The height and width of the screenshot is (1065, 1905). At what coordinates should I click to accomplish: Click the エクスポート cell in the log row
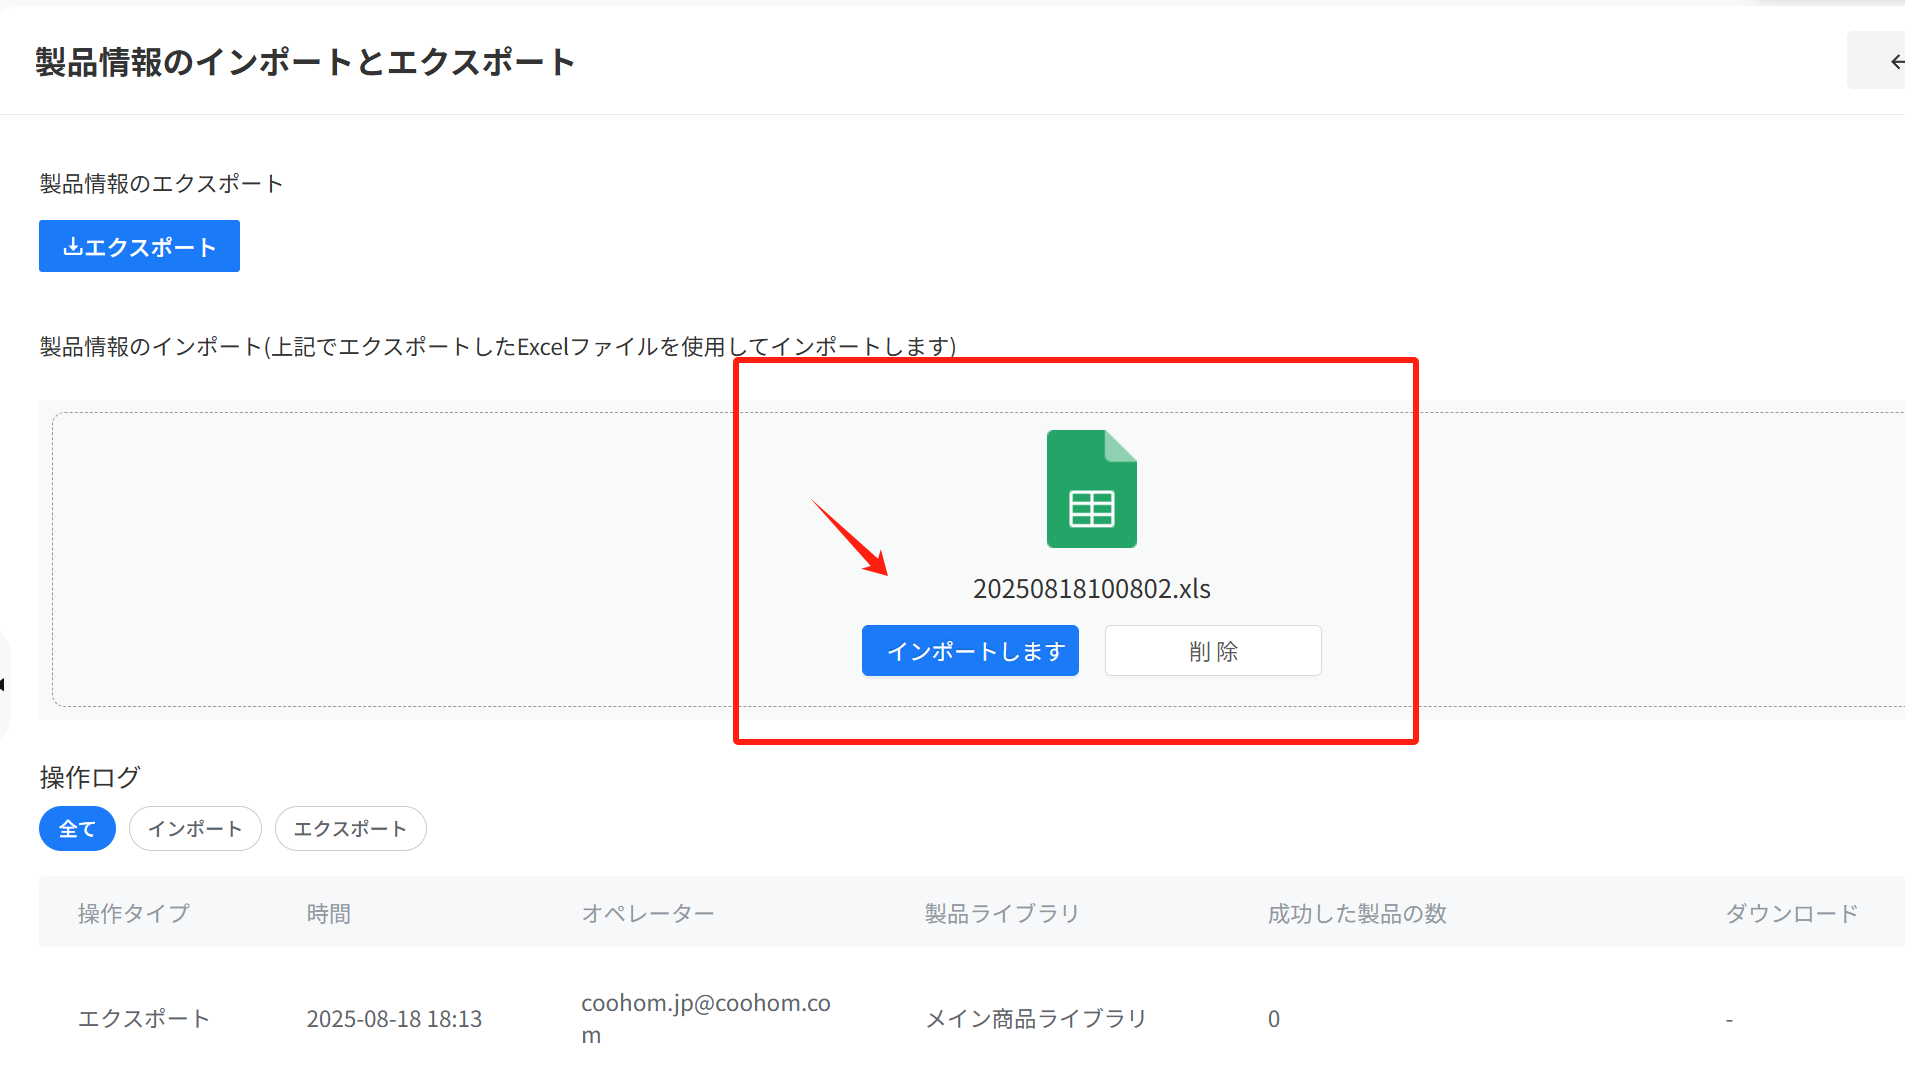144,1018
